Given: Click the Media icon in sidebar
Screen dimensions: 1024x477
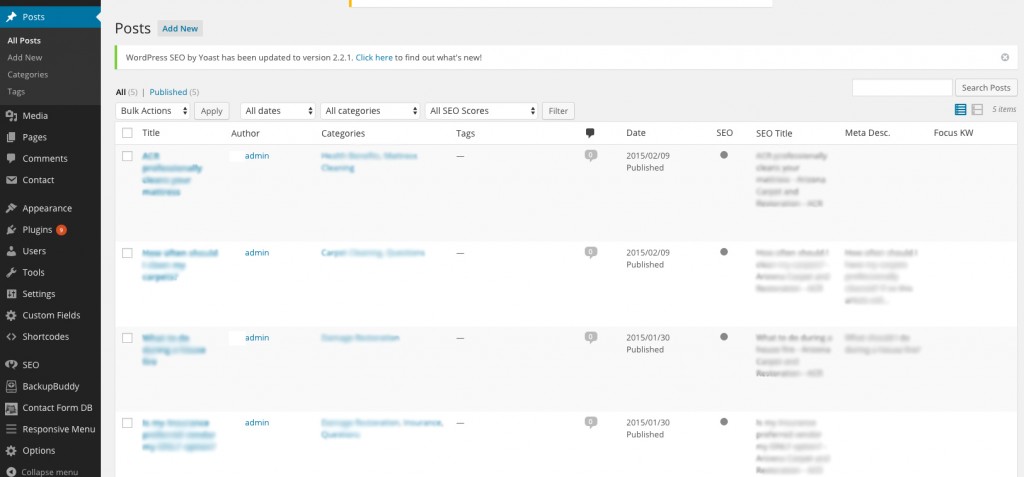Looking at the screenshot, I should 11,116.
